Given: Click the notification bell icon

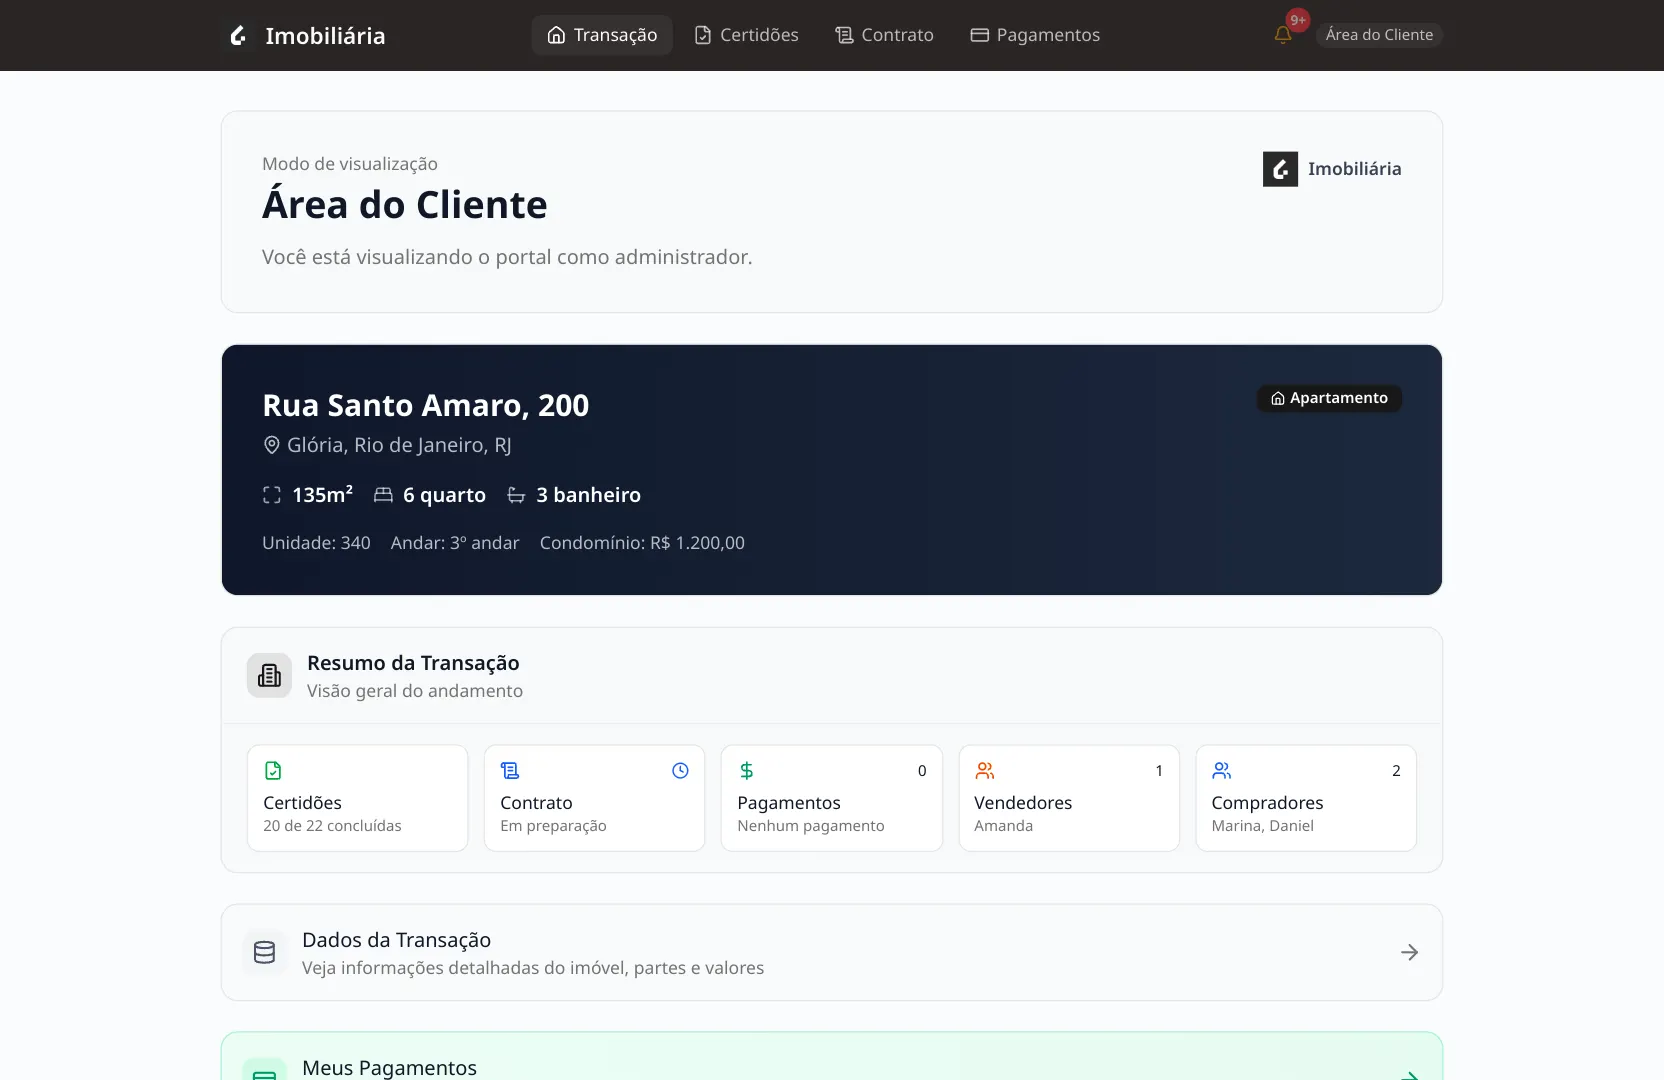Looking at the screenshot, I should tap(1283, 33).
